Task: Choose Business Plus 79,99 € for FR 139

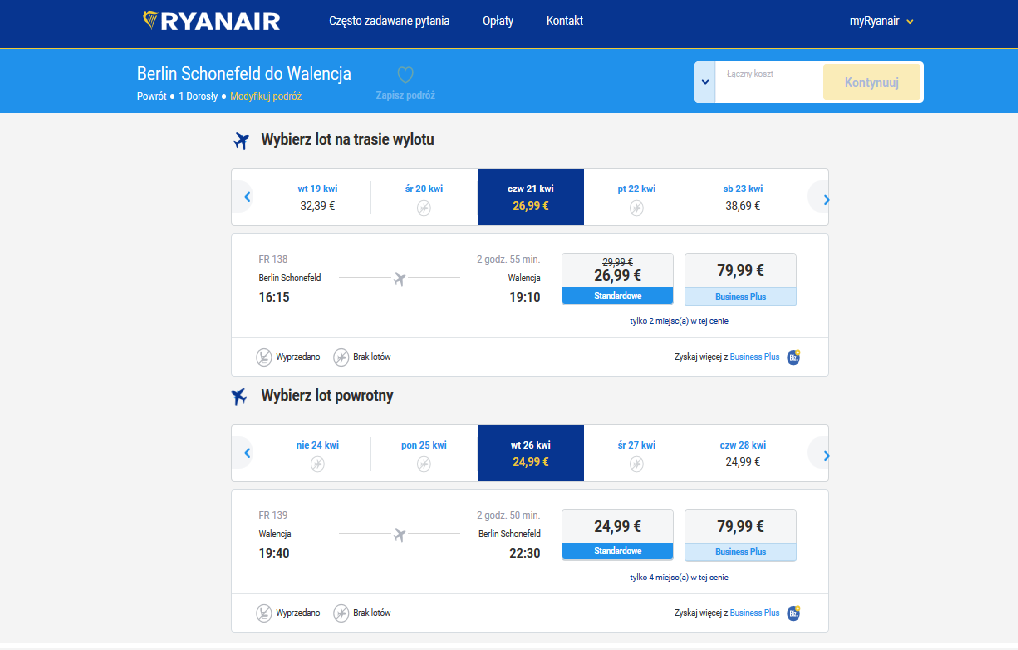Action: (x=741, y=535)
